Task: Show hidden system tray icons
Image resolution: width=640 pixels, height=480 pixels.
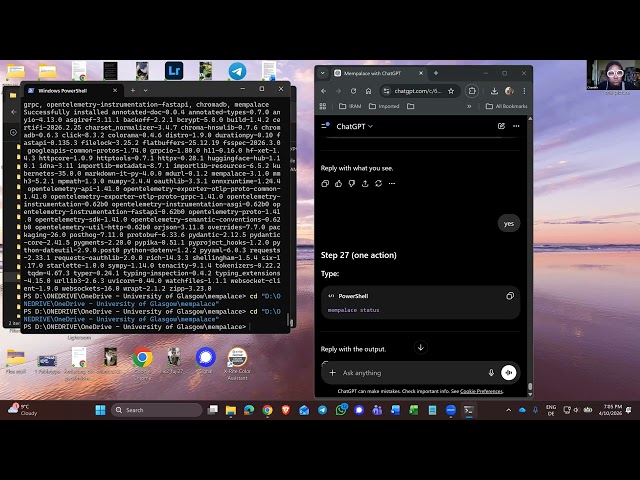Action: click(509, 410)
